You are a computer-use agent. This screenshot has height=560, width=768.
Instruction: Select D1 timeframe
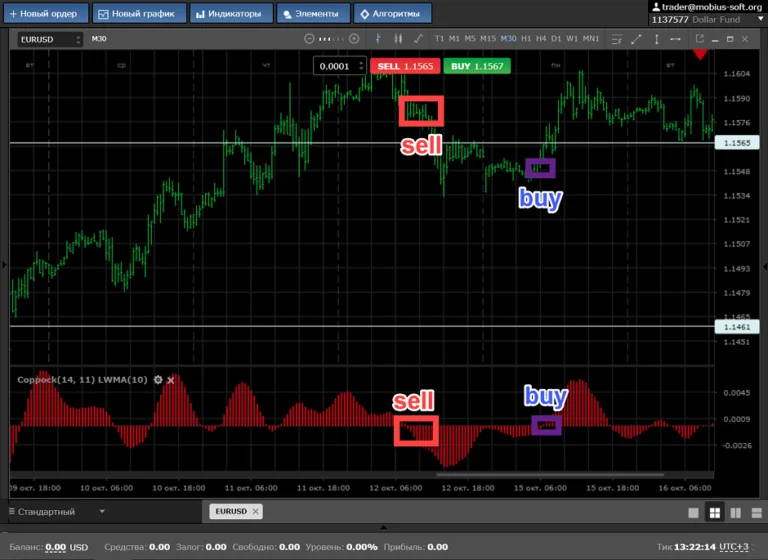coord(556,39)
